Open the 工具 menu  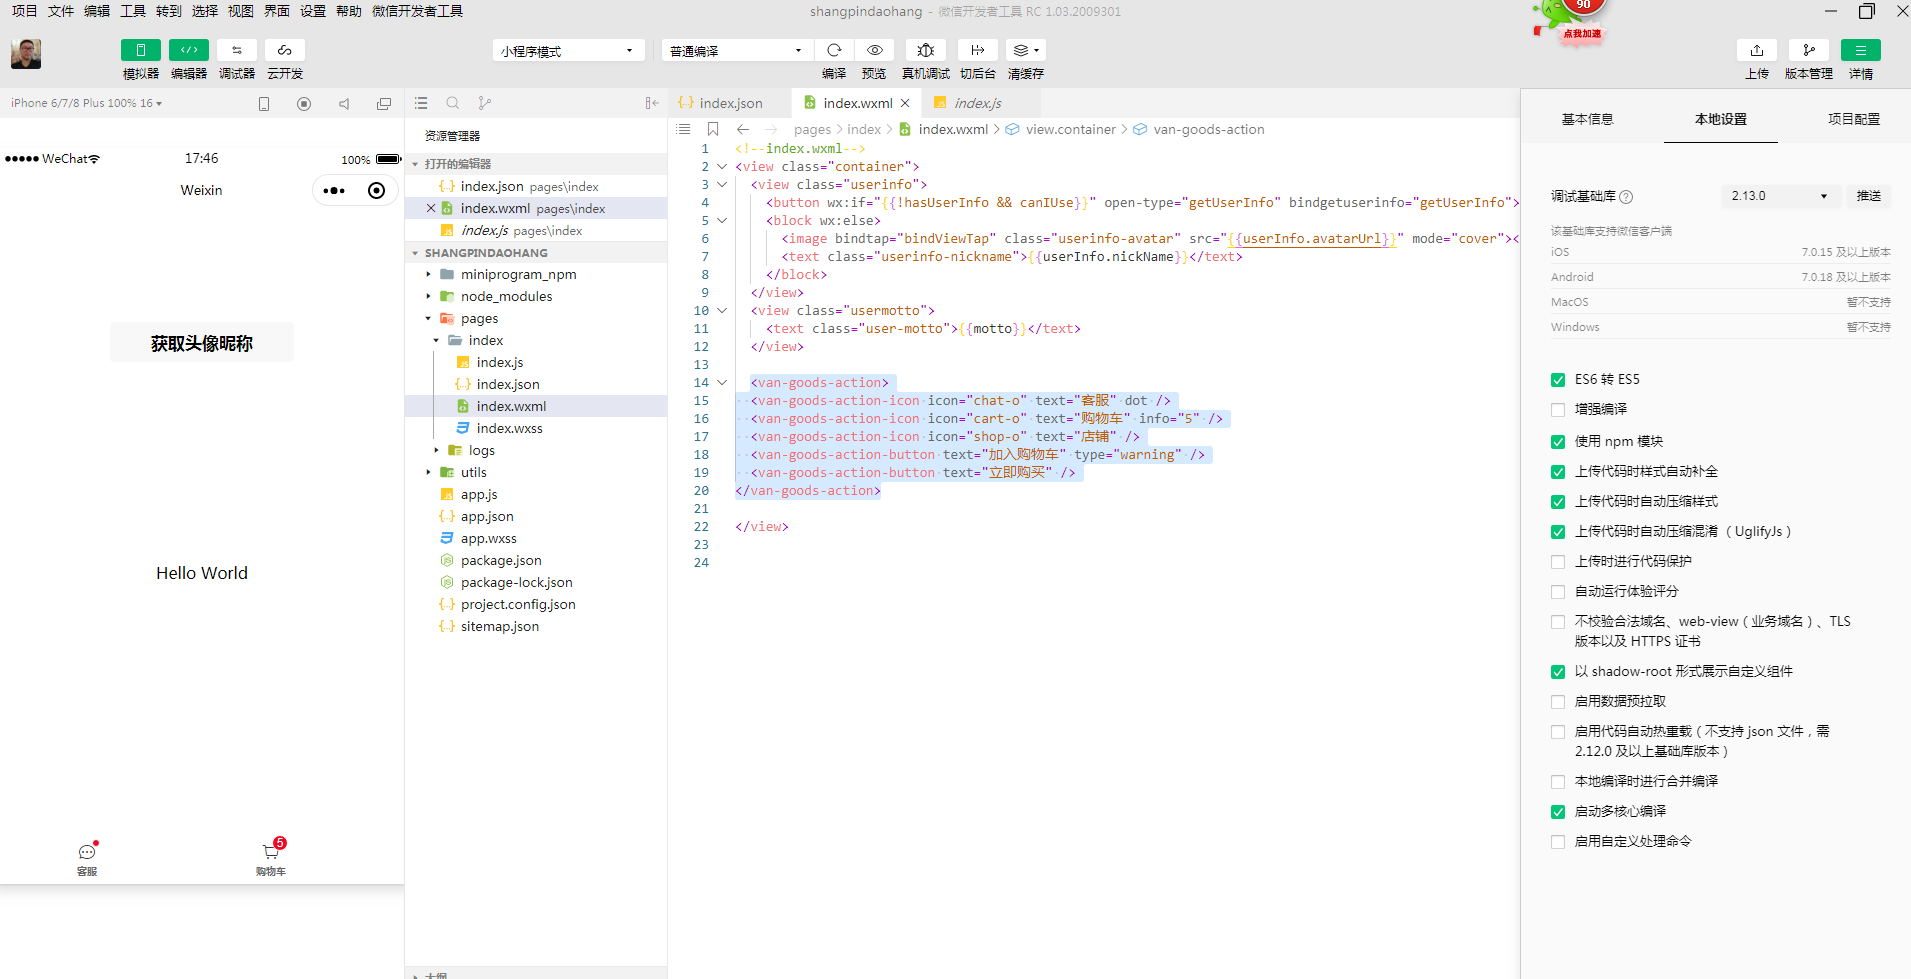point(133,11)
